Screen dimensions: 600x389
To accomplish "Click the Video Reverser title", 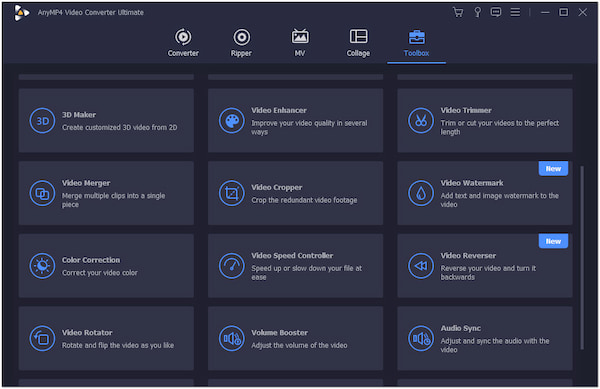I will 468,256.
